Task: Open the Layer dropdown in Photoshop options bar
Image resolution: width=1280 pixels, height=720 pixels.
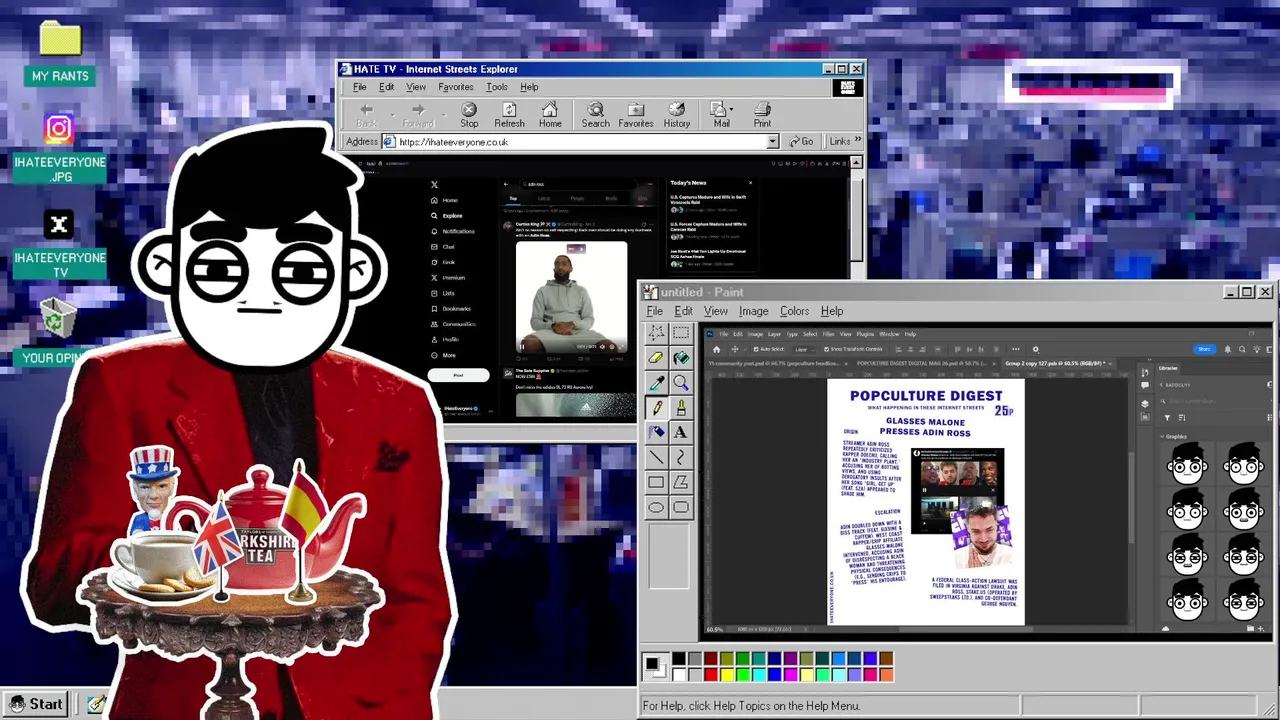Action: 805,349
